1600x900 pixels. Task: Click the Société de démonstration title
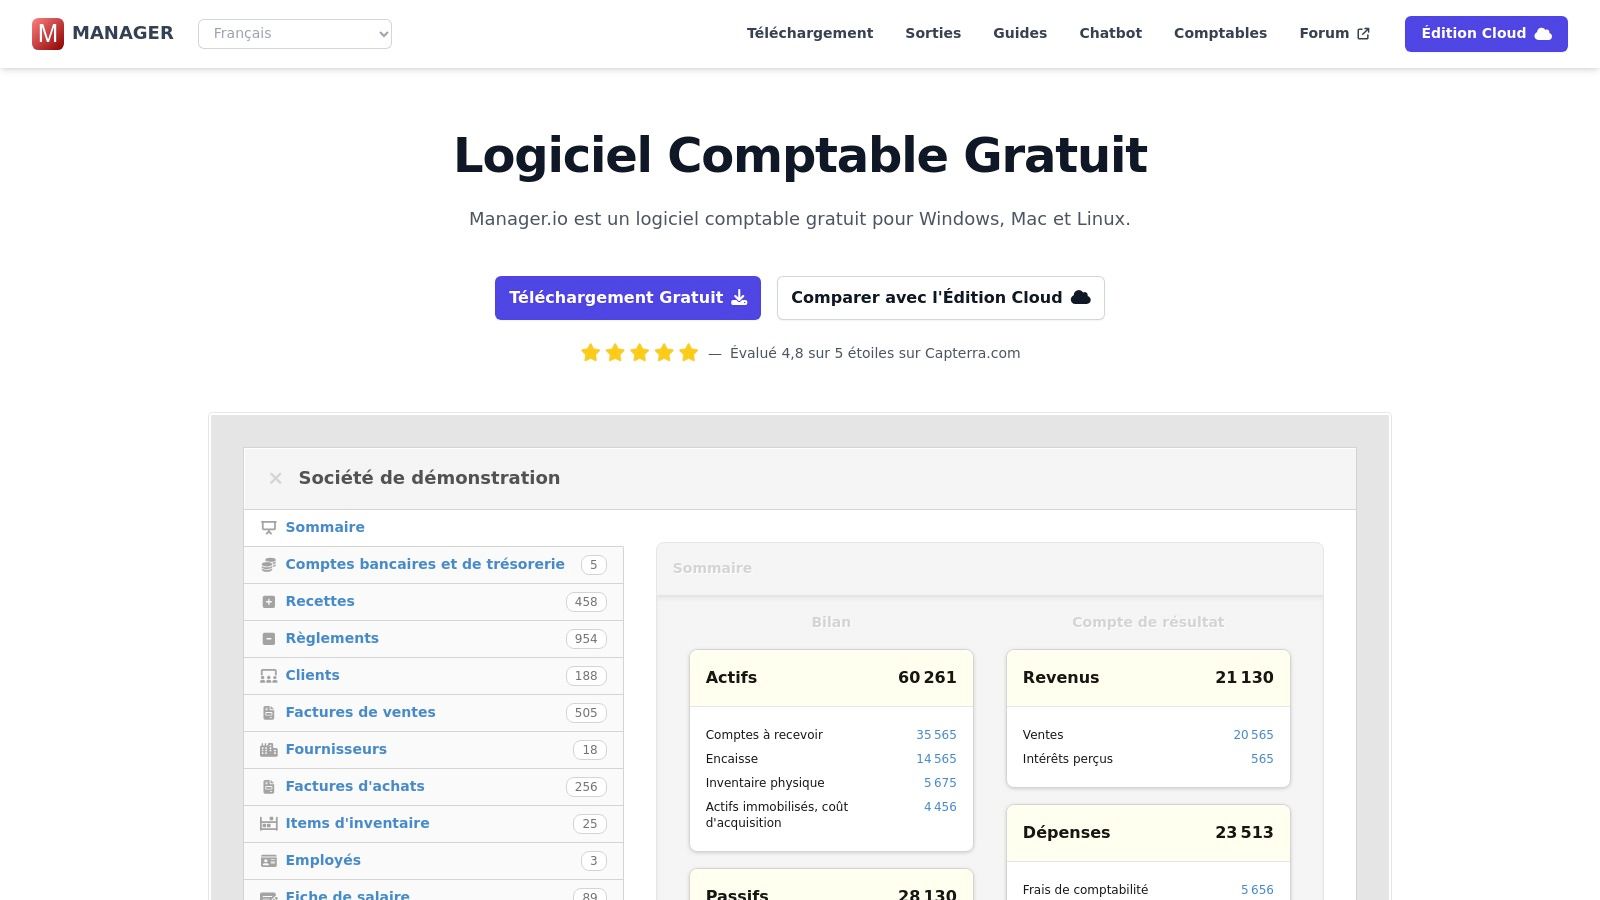429,478
